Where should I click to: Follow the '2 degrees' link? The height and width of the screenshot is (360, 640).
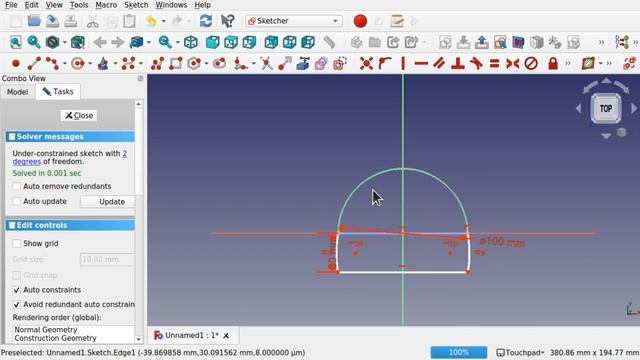(x=69, y=158)
